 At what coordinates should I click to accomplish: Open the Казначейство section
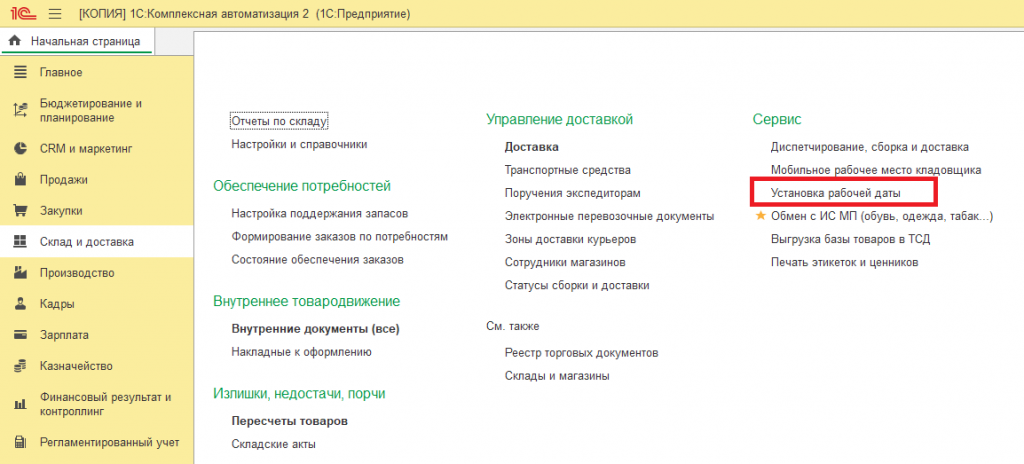pyautogui.click(x=97, y=366)
